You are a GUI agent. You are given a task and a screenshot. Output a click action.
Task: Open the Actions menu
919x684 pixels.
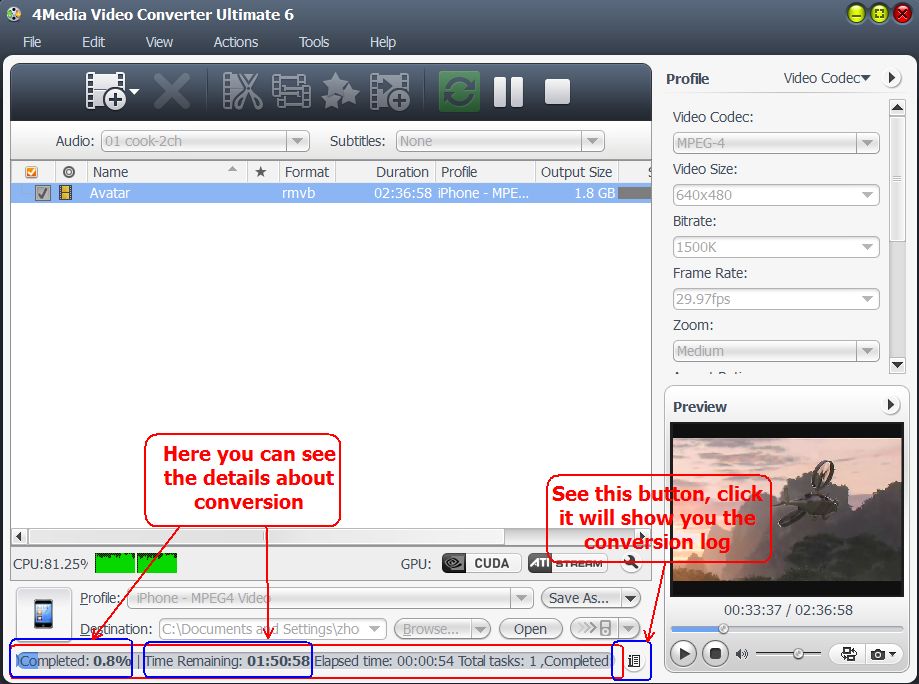(x=236, y=42)
